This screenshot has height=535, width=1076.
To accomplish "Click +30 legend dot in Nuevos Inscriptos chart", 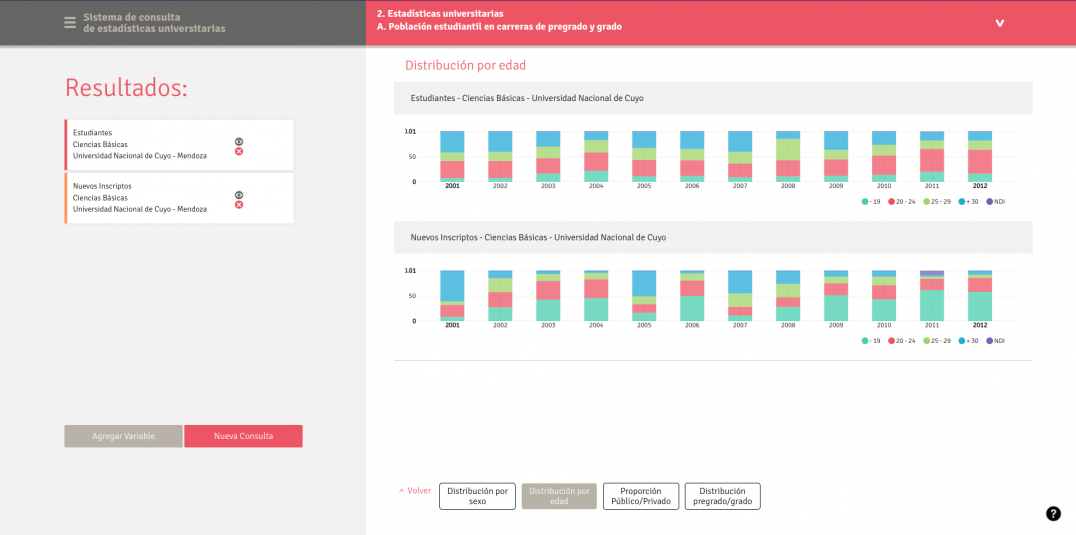I will tap(962, 341).
